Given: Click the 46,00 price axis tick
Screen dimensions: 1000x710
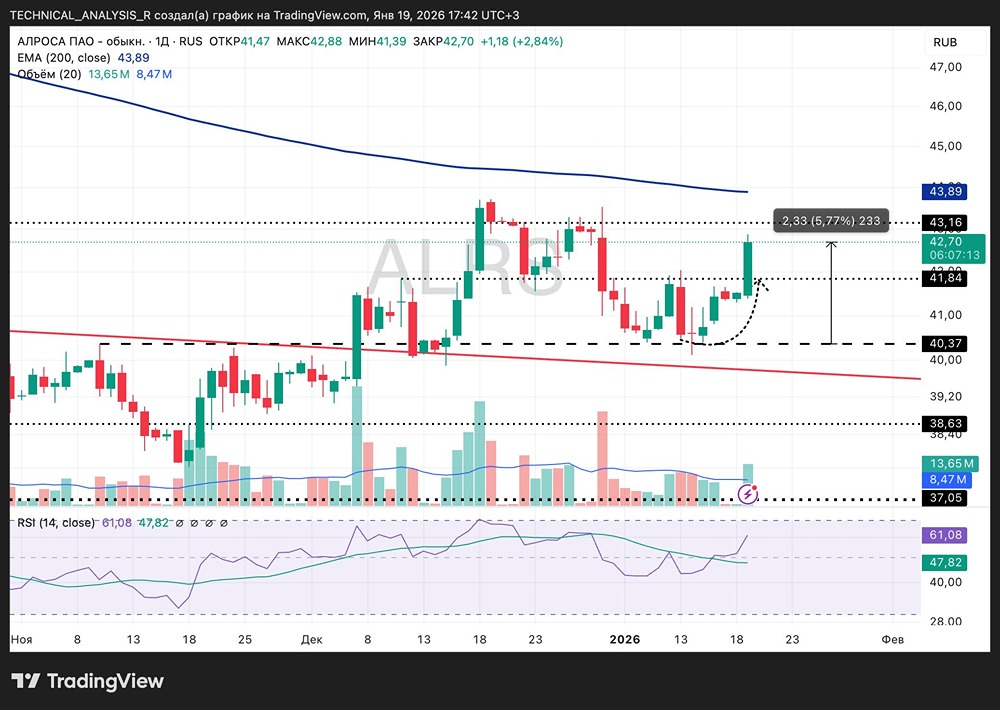Looking at the screenshot, I should (945, 106).
